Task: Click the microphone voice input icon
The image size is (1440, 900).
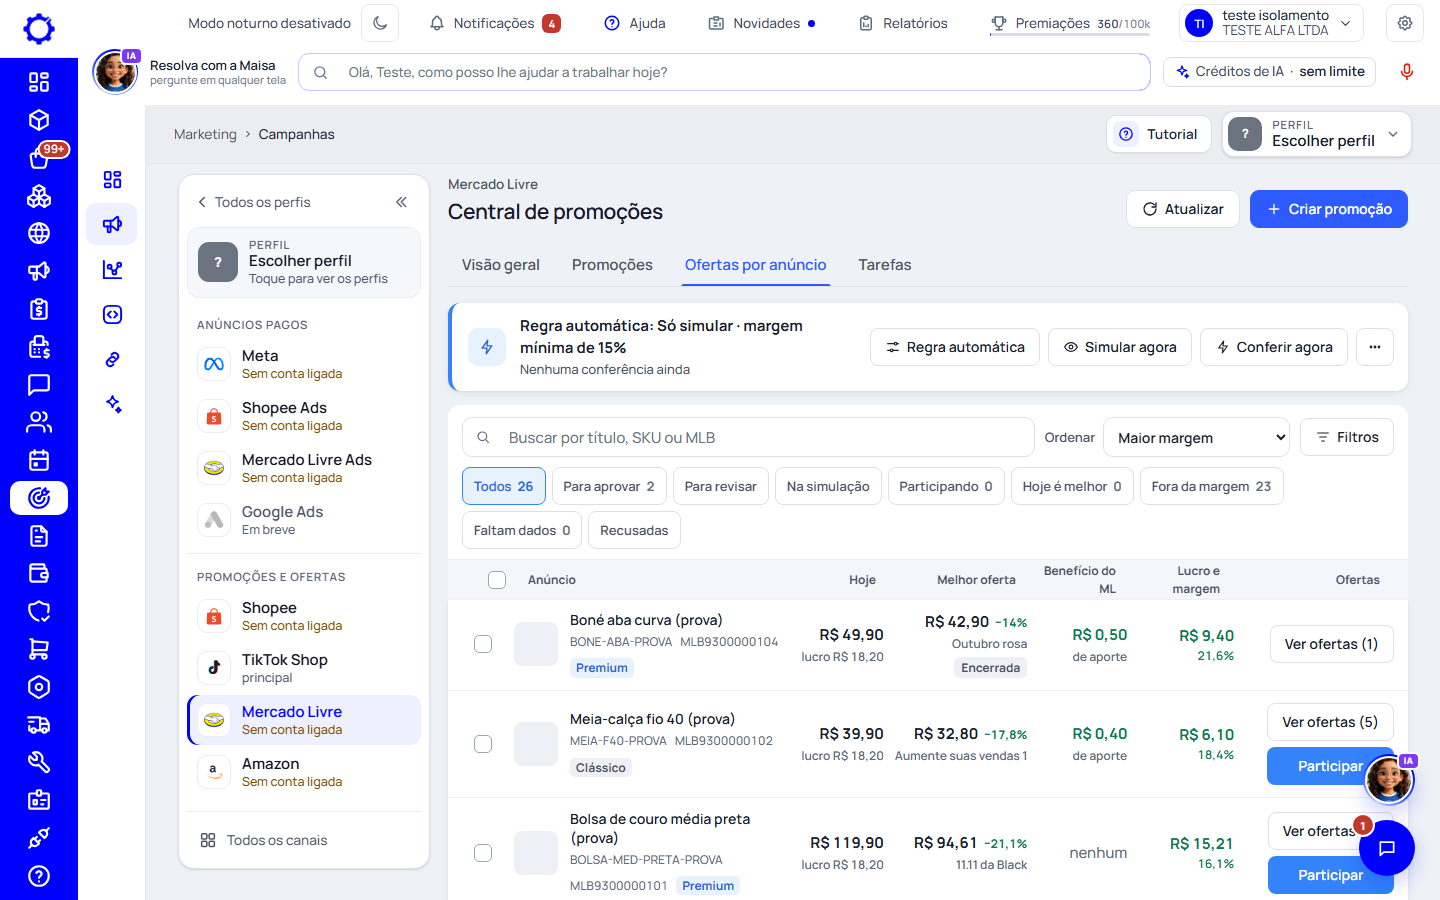Action: (x=1407, y=72)
